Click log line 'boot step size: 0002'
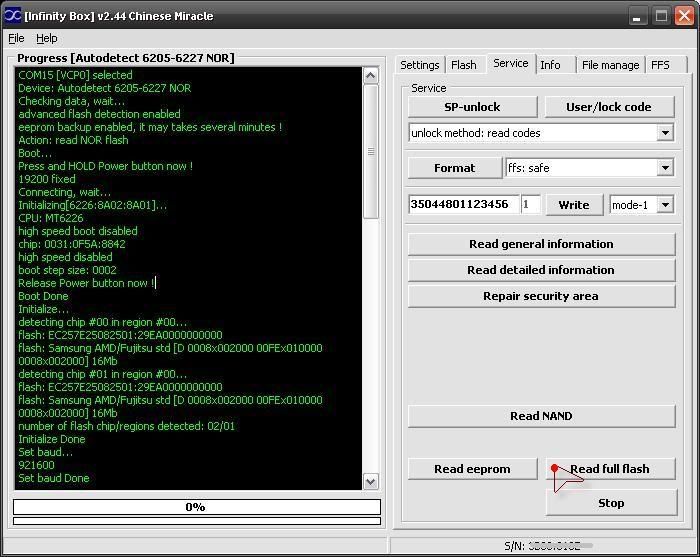The image size is (700, 557). tap(67, 270)
